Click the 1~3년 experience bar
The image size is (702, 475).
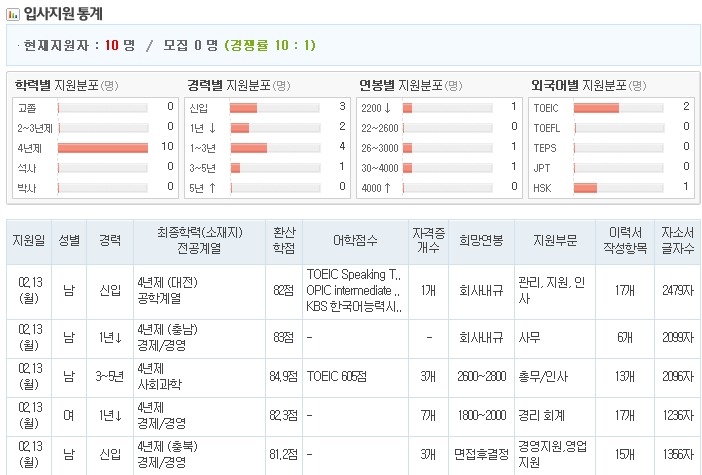(248, 148)
